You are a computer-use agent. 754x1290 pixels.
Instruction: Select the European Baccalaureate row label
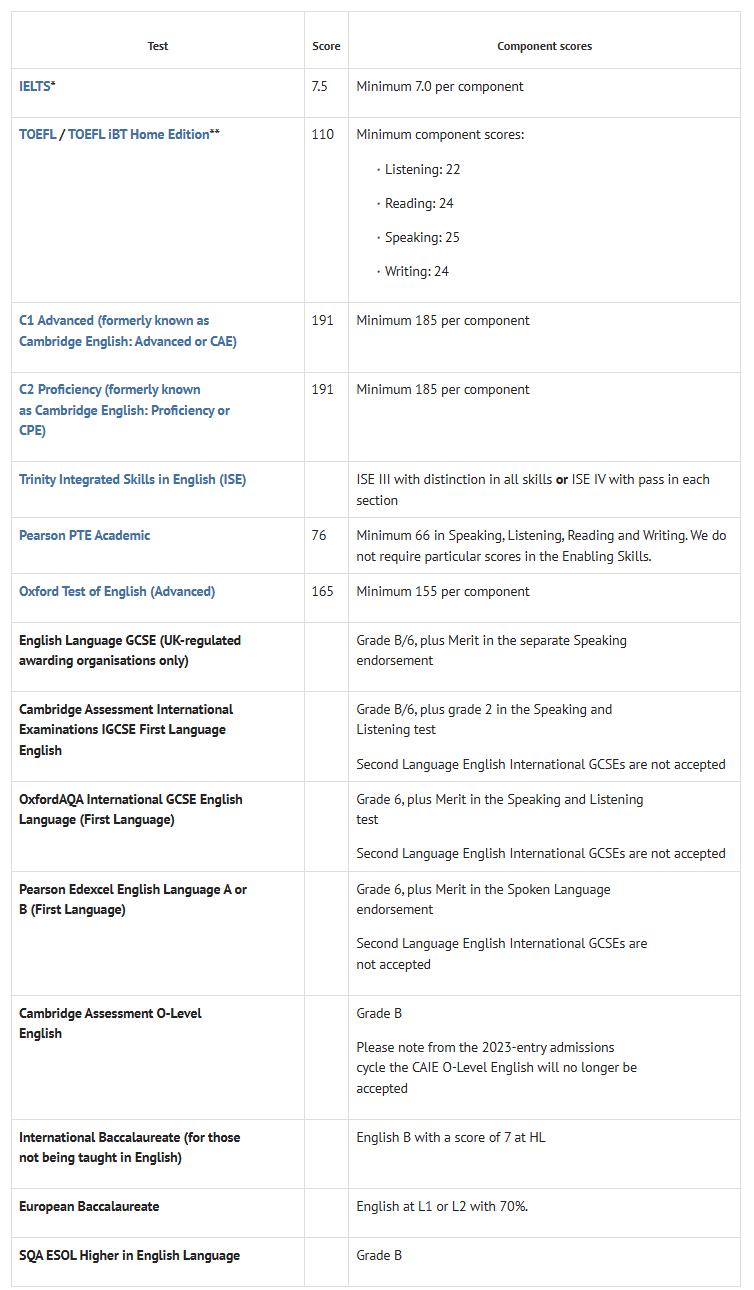(89, 1207)
